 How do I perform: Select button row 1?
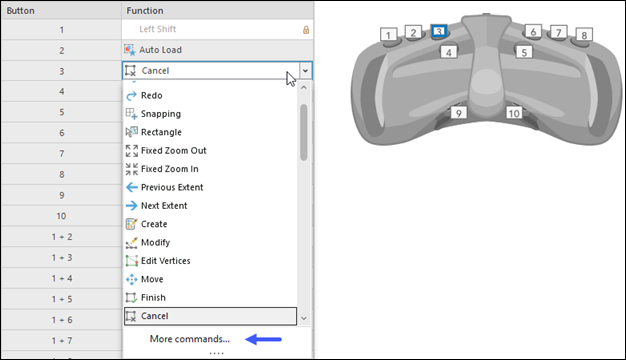[61, 30]
